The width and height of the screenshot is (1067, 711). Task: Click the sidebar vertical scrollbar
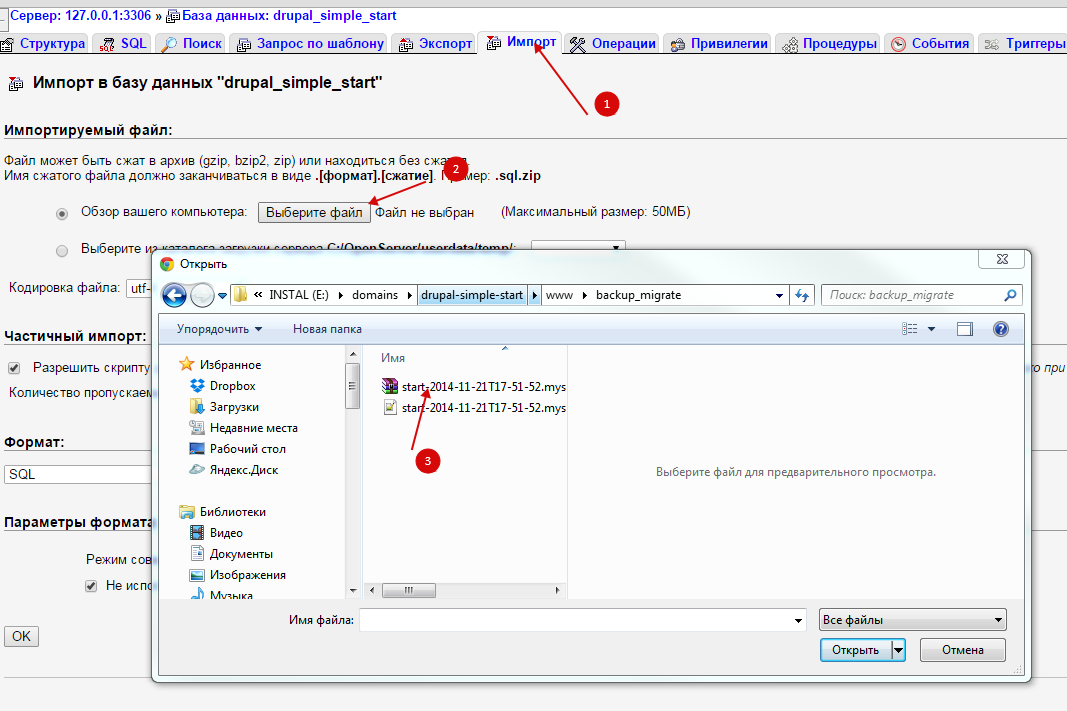tap(352, 470)
